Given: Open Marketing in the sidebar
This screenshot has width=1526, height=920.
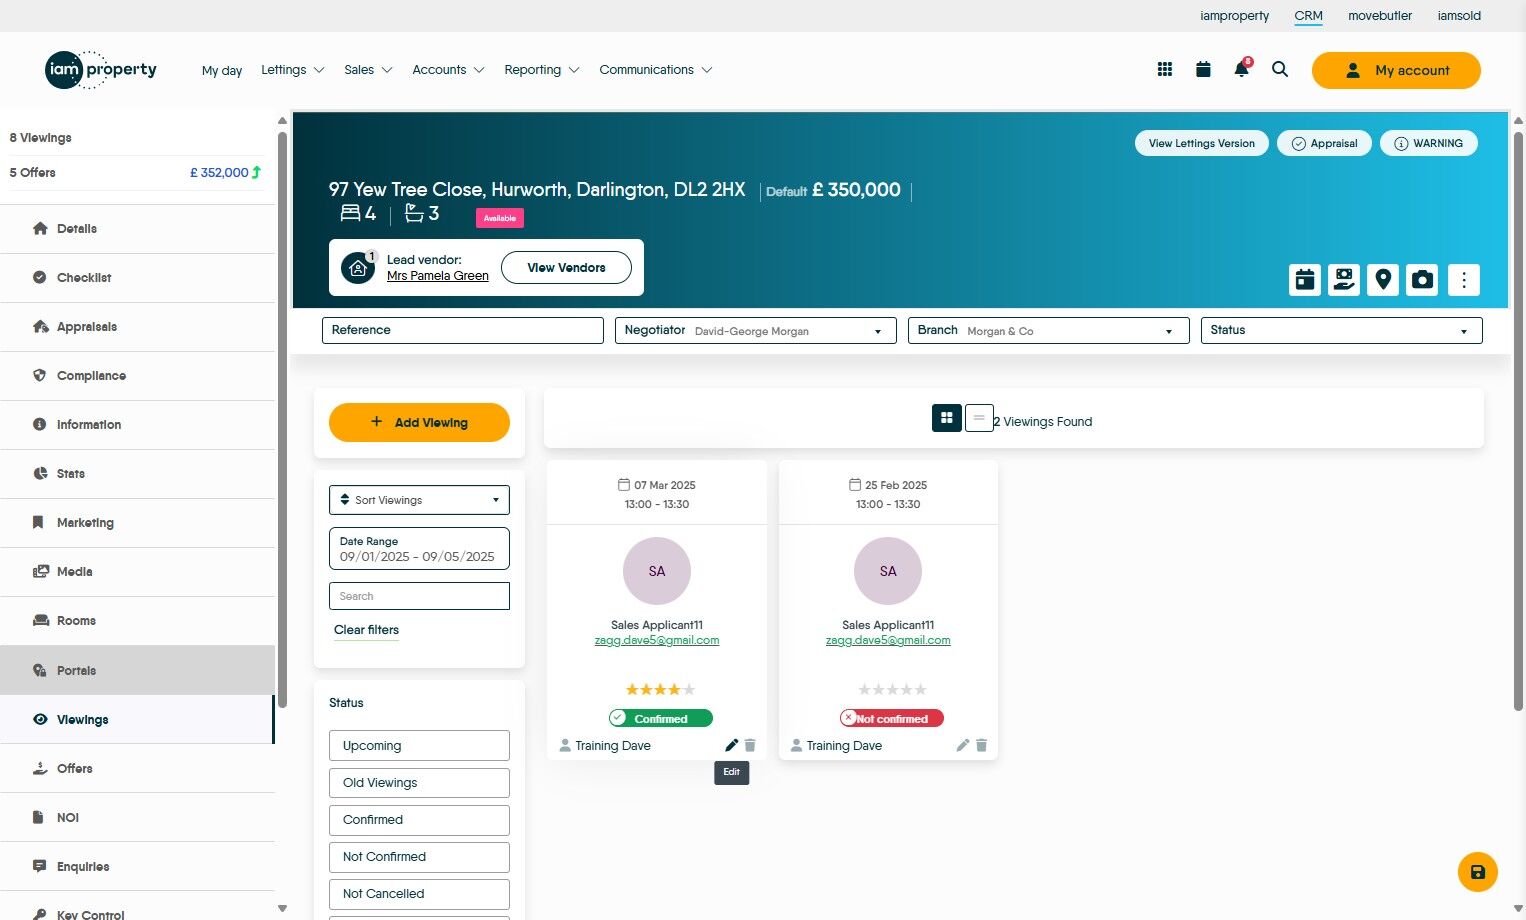Looking at the screenshot, I should pyautogui.click(x=137, y=523).
